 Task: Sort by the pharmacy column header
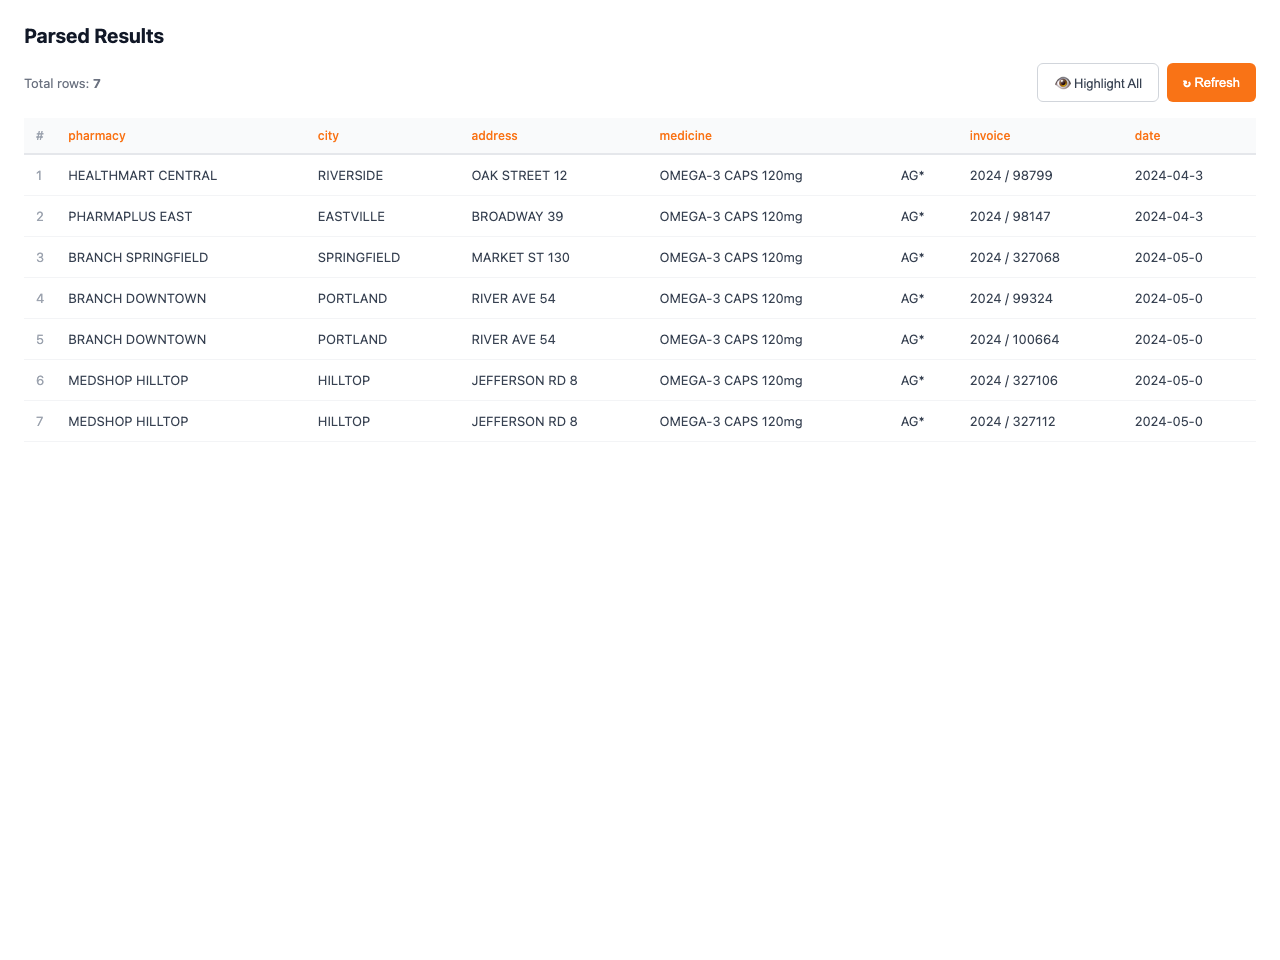(96, 135)
